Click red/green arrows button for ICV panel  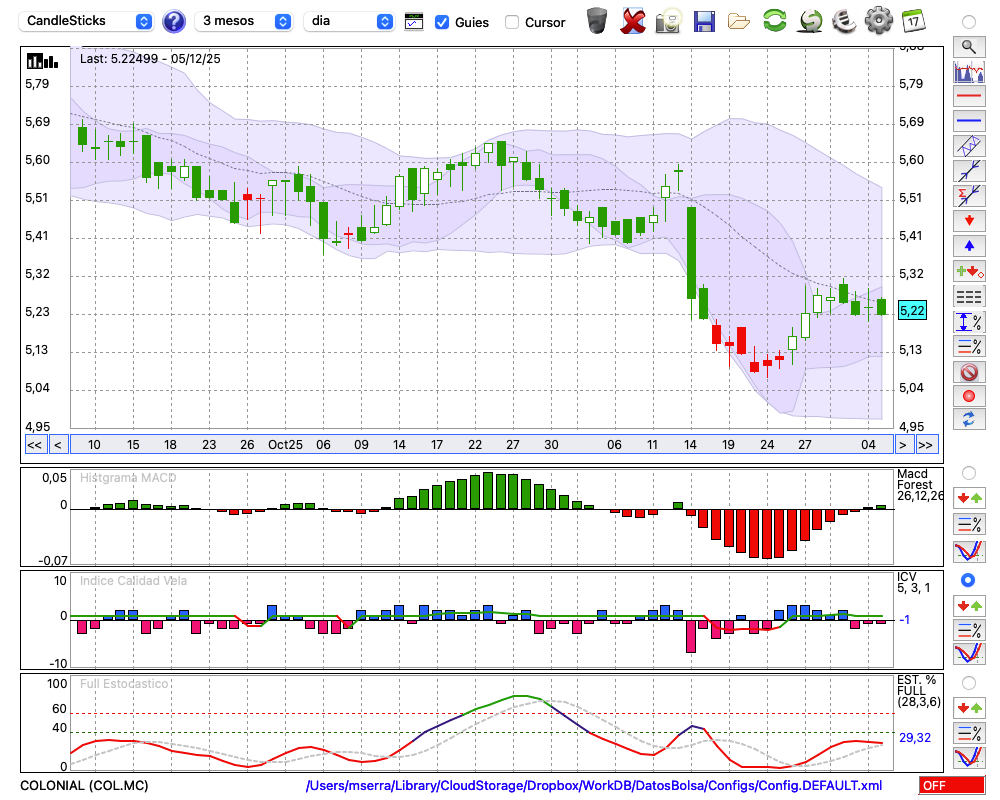(969, 605)
